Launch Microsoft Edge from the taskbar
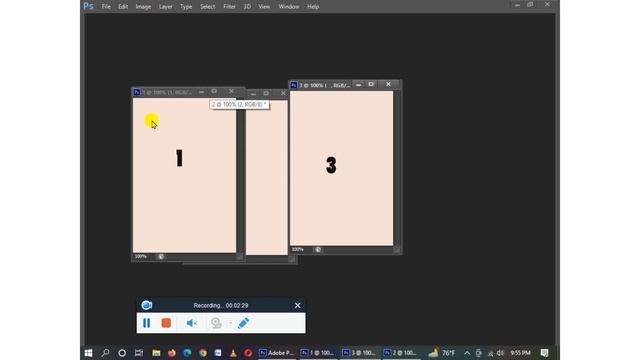The width and height of the screenshot is (640, 360). coord(187,353)
